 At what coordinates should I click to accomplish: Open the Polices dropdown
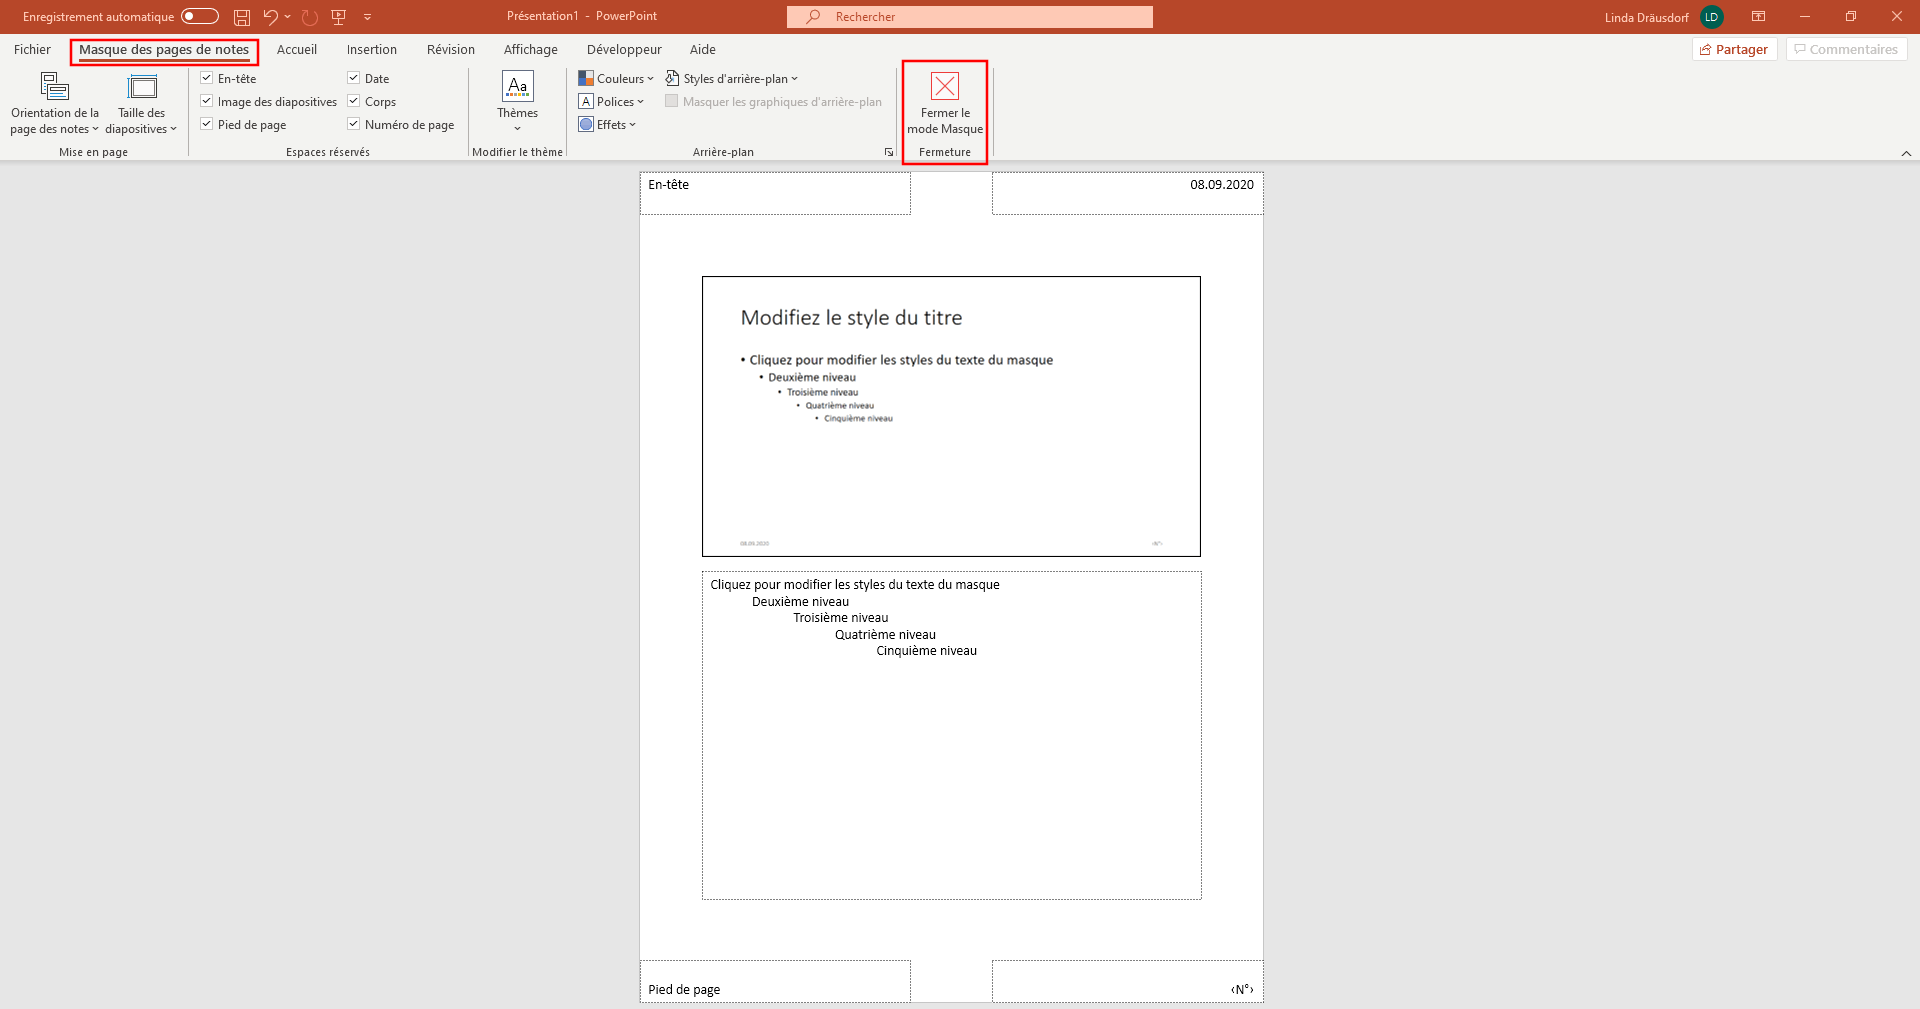pos(611,101)
